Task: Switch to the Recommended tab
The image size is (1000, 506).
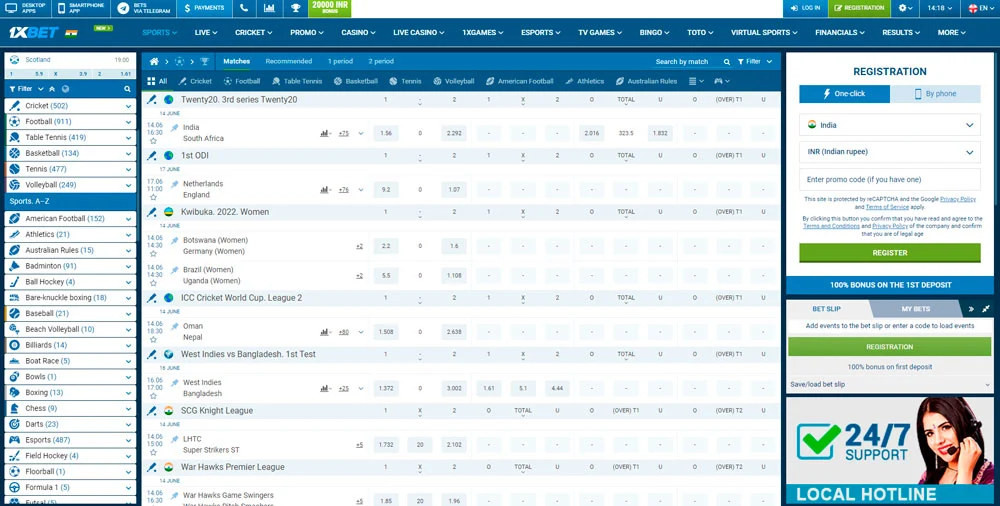Action: [x=289, y=61]
